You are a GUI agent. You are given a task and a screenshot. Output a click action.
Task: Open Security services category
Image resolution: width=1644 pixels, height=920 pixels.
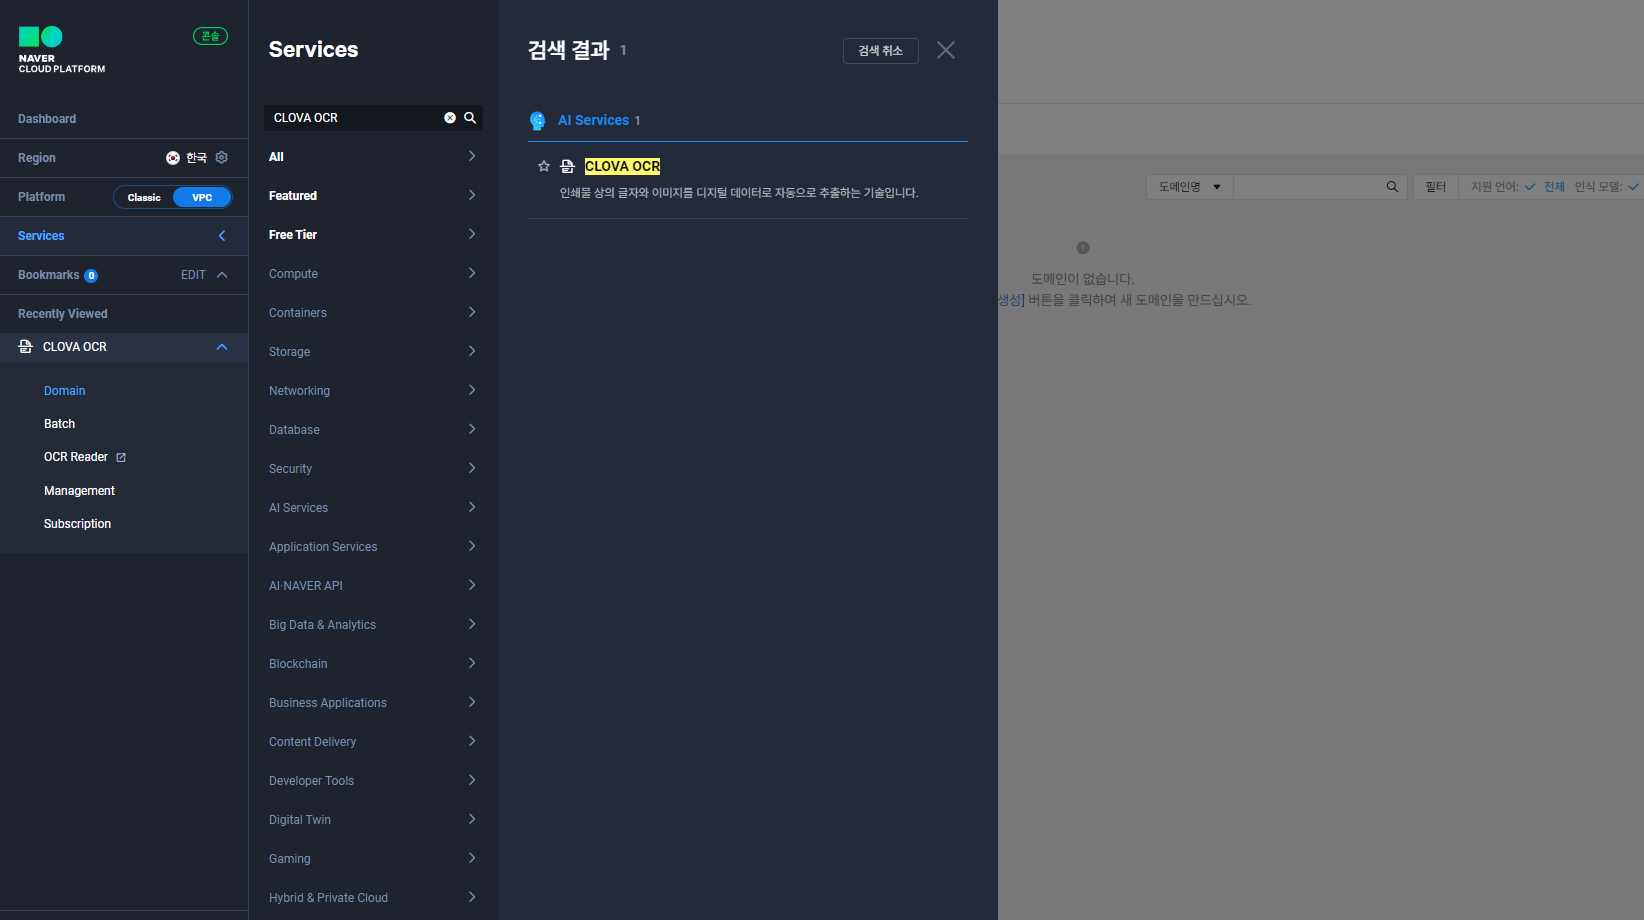coord(373,469)
